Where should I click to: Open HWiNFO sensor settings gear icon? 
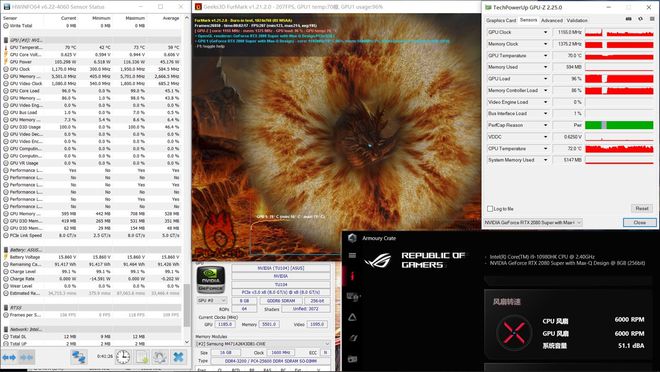pyautogui.click(x=160, y=357)
